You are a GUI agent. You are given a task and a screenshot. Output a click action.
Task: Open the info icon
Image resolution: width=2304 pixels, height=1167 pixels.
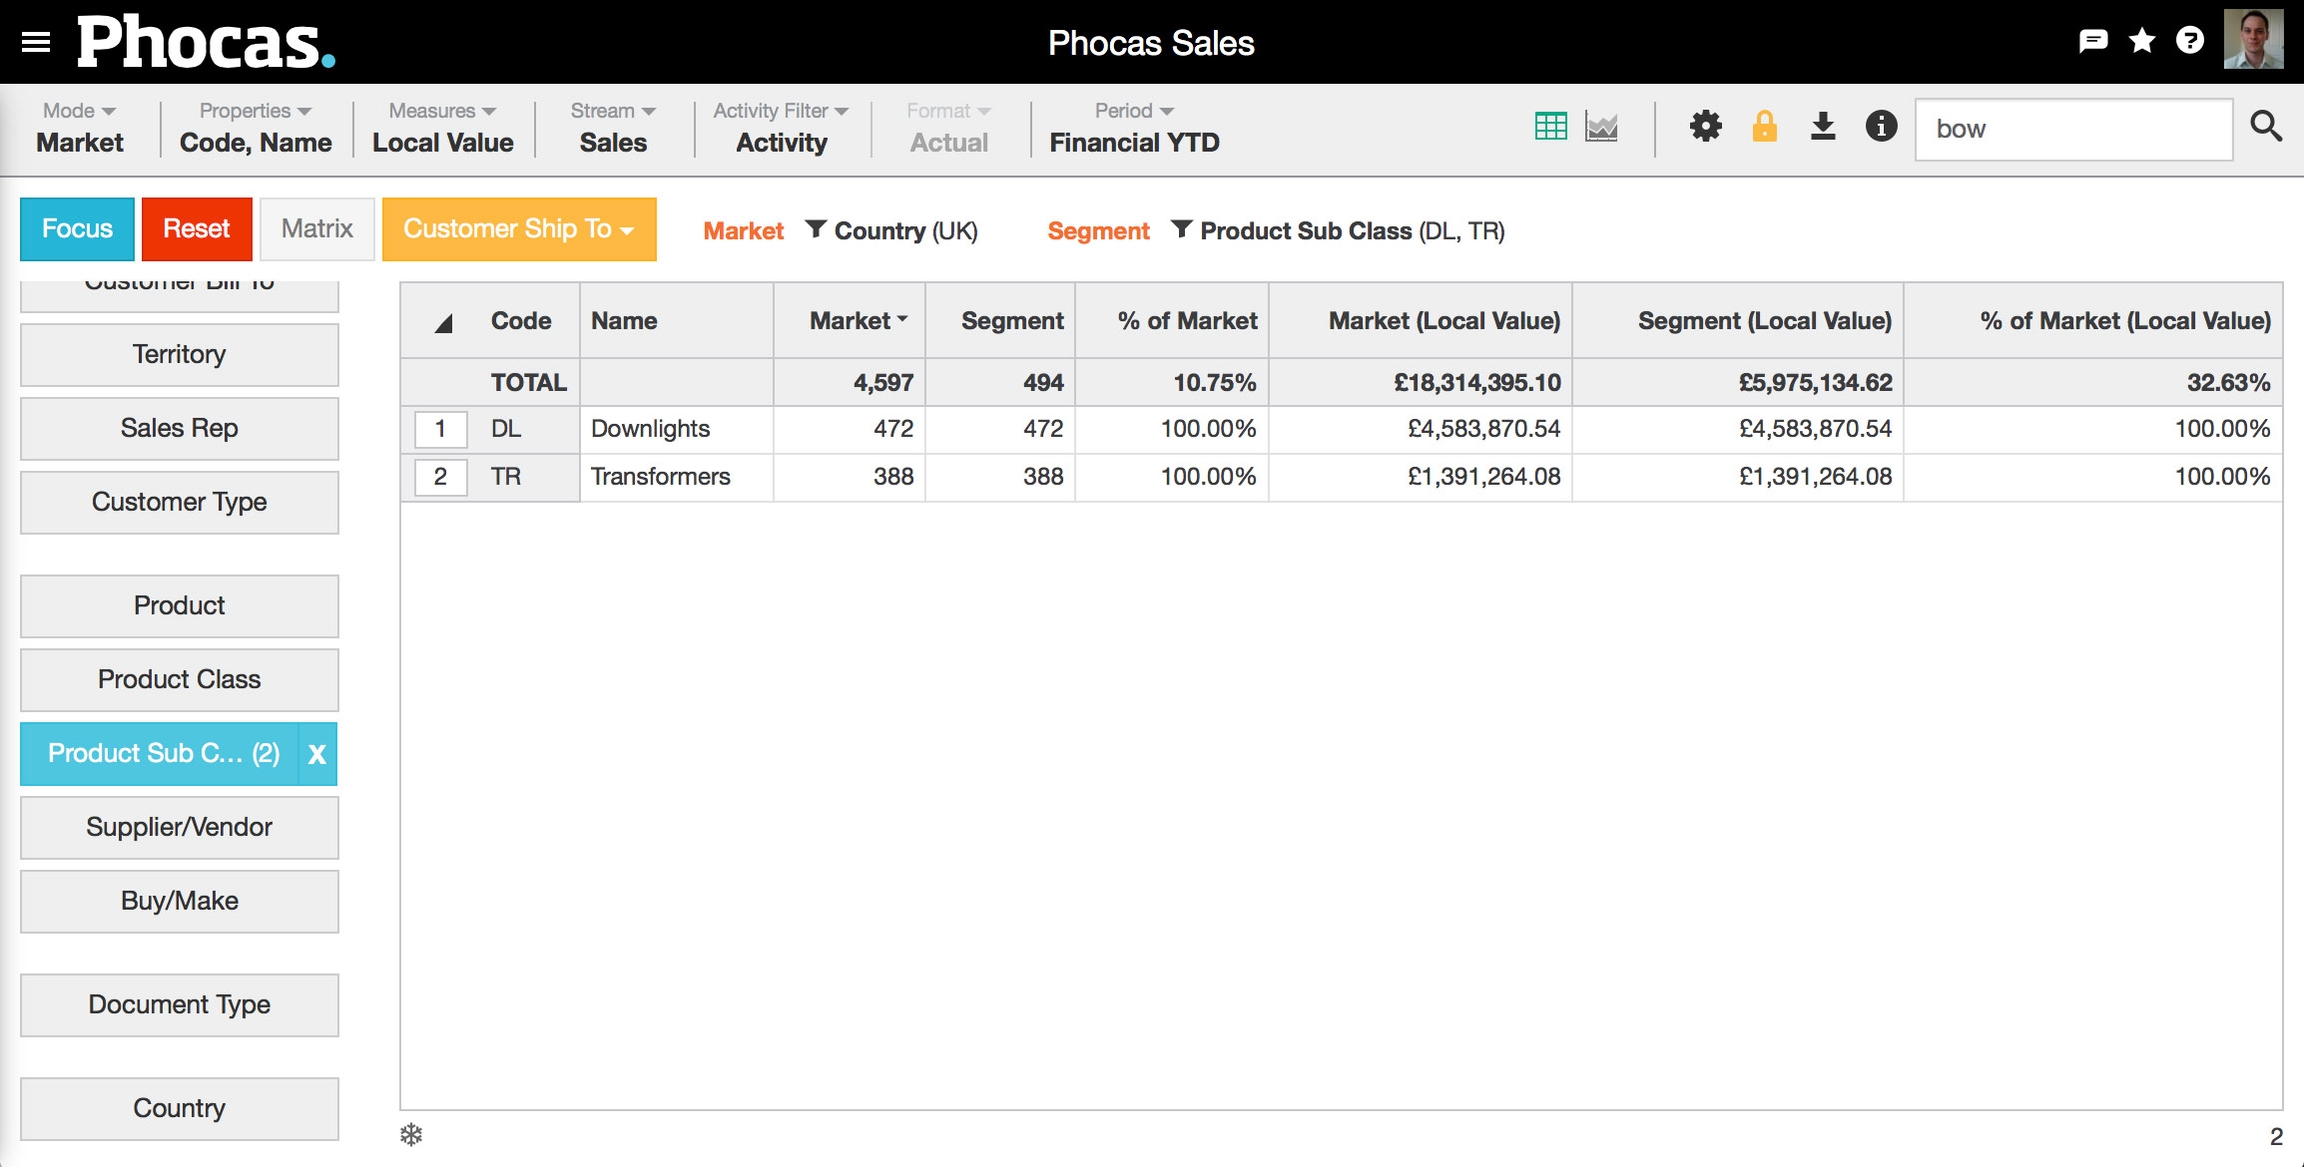[x=1880, y=127]
